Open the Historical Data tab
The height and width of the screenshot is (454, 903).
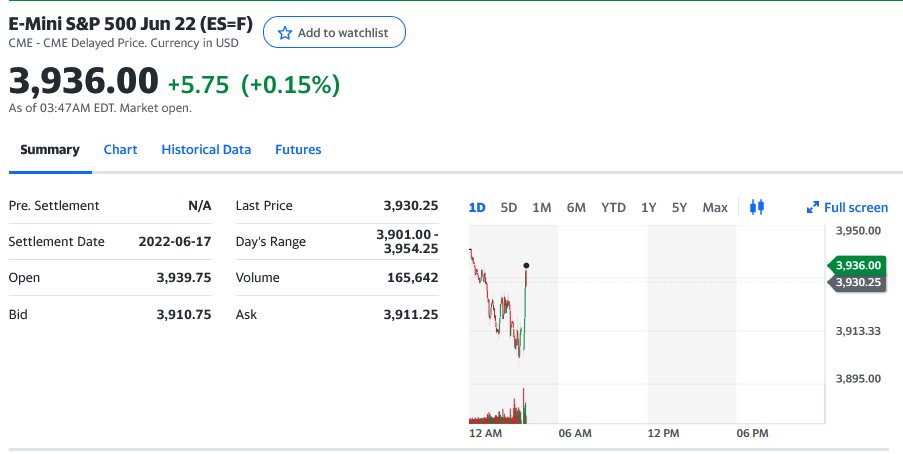pos(206,149)
